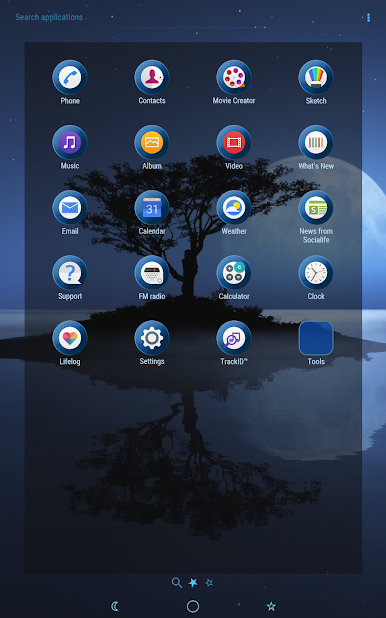The width and height of the screenshot is (386, 618).
Task: Select the filled star page indicator
Action: (193, 583)
